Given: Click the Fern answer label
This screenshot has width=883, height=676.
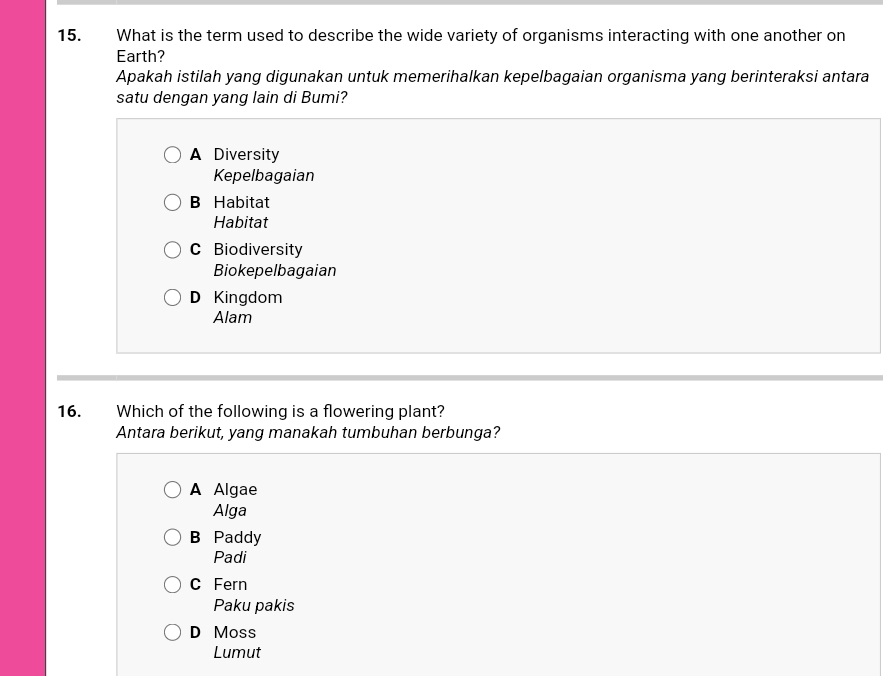Looking at the screenshot, I should (230, 585).
